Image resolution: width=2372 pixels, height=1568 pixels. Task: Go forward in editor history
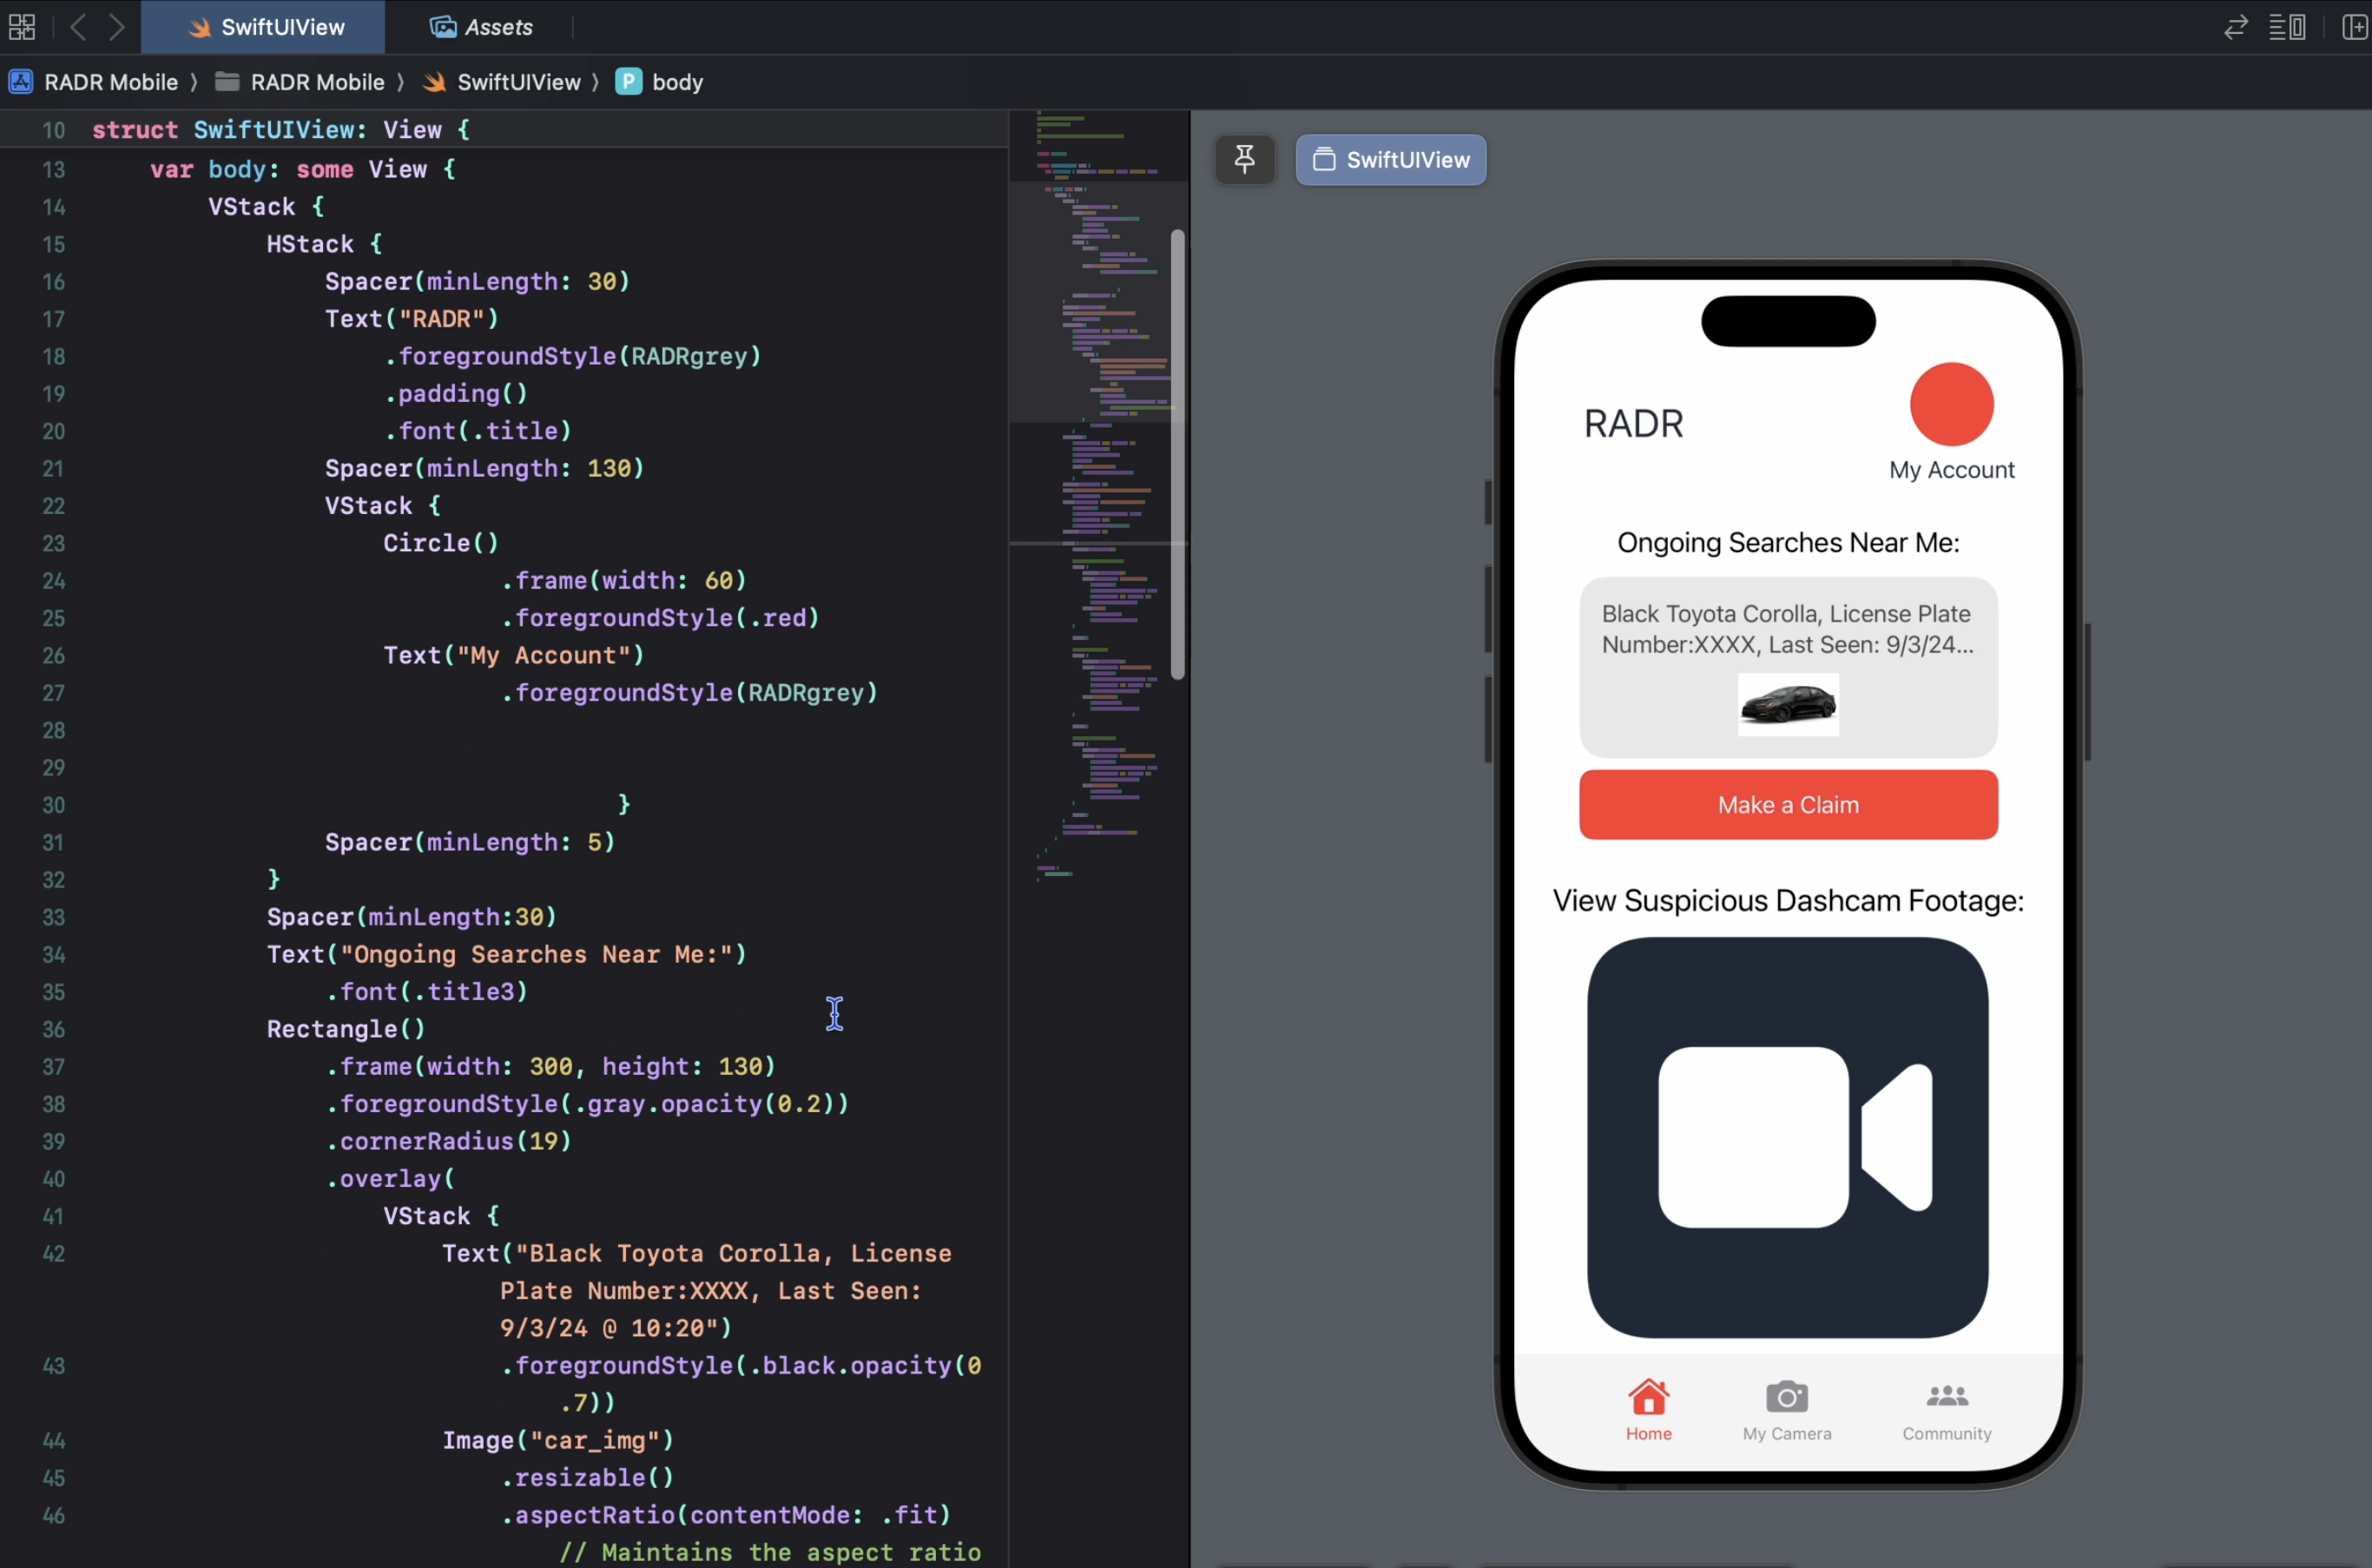(117, 27)
